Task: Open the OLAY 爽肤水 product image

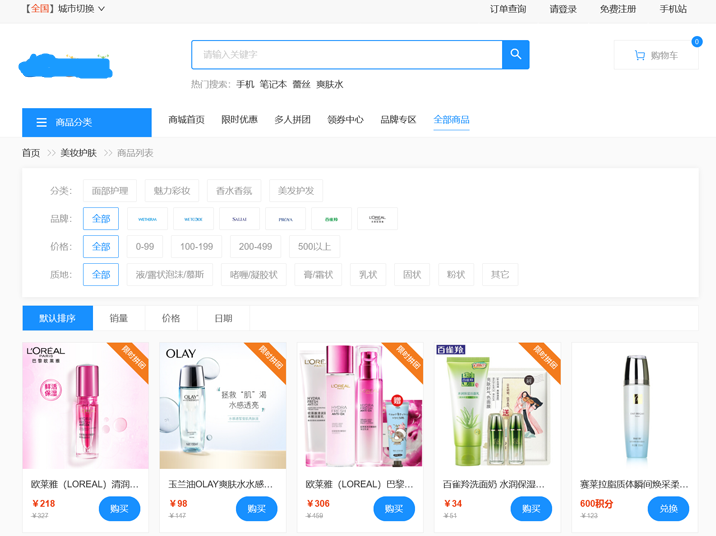Action: 223,405
